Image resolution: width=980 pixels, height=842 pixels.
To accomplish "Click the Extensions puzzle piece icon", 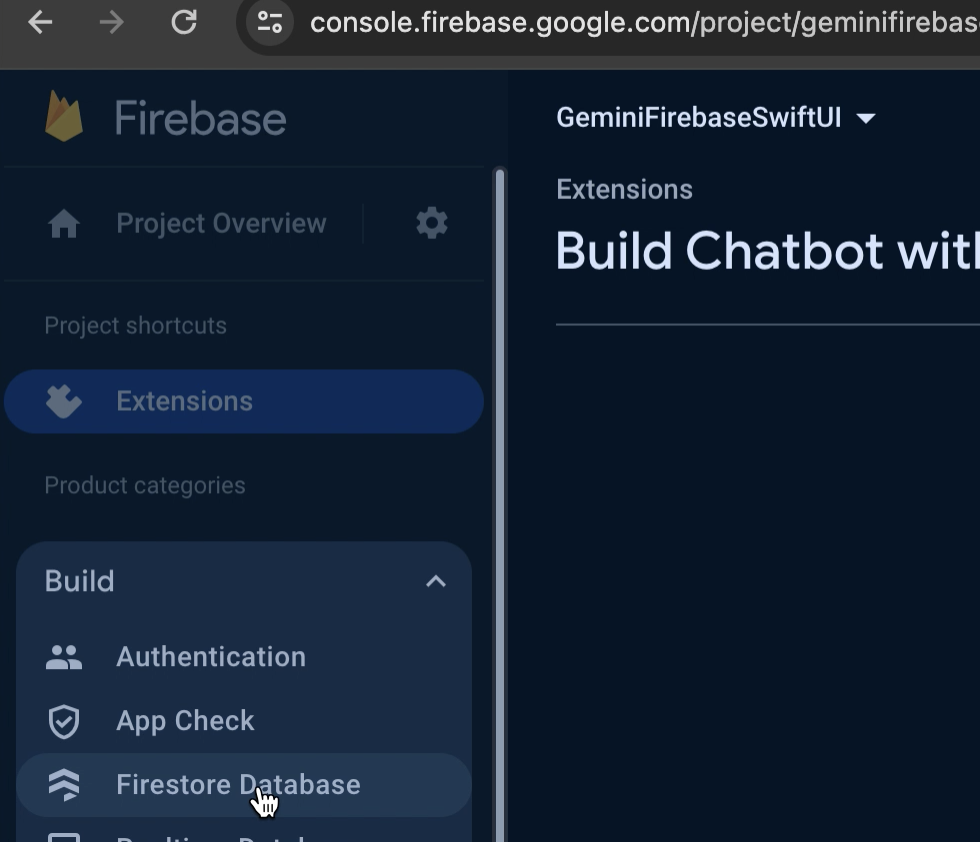I will tap(64, 402).
